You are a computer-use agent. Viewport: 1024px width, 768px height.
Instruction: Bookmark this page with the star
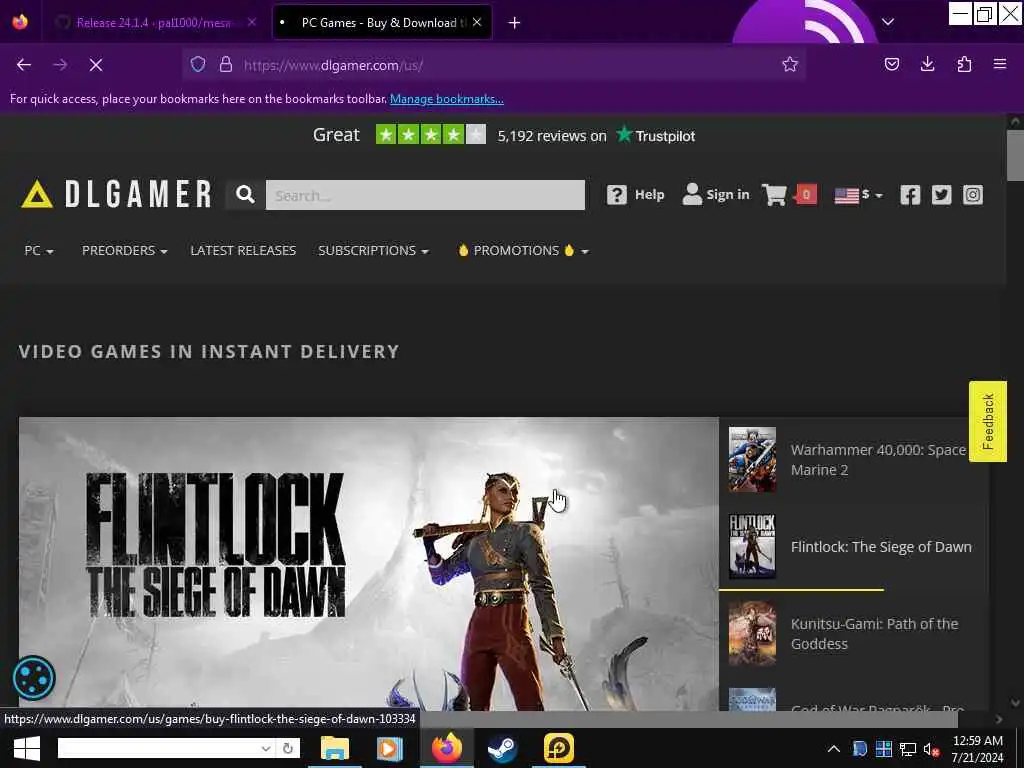coord(790,65)
